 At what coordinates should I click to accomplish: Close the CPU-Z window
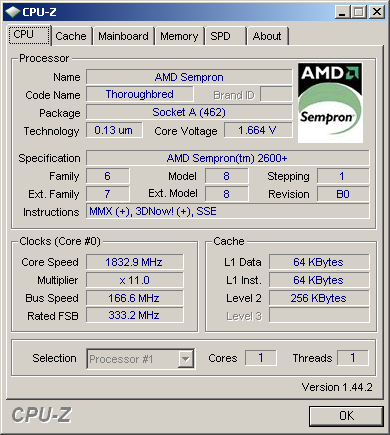click(x=377, y=12)
